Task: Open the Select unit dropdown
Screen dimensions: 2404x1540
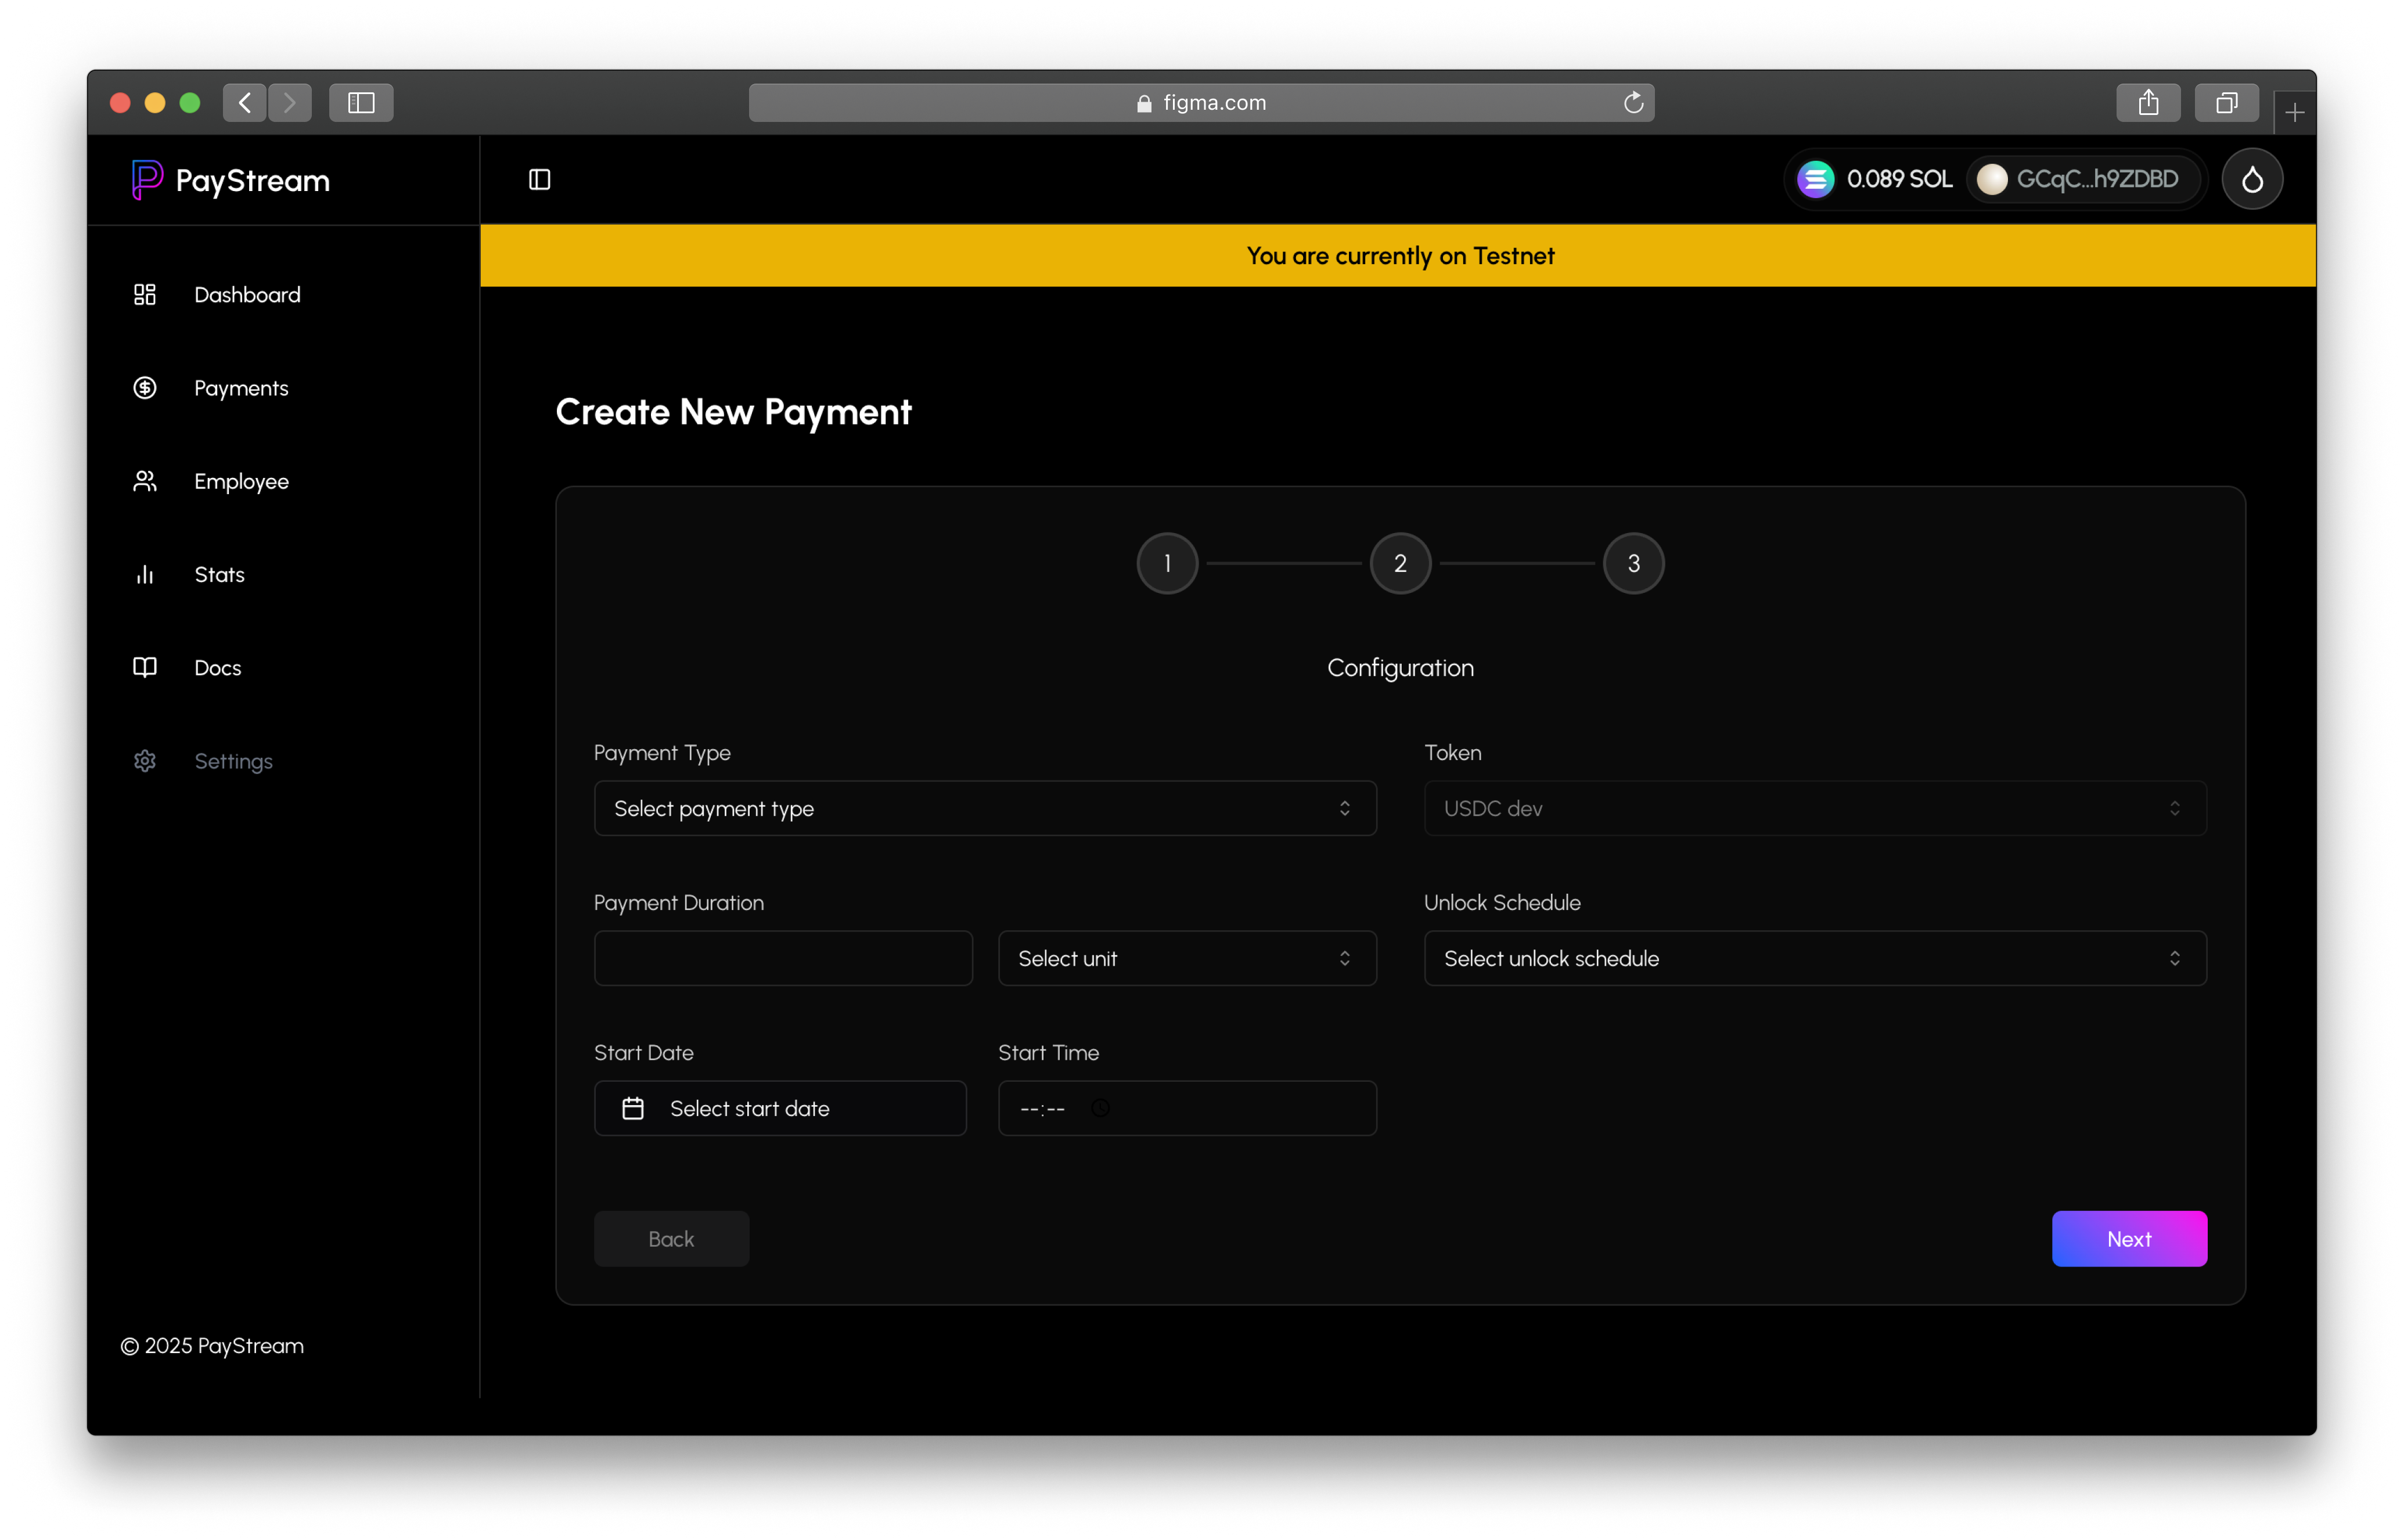Action: pos(1186,958)
